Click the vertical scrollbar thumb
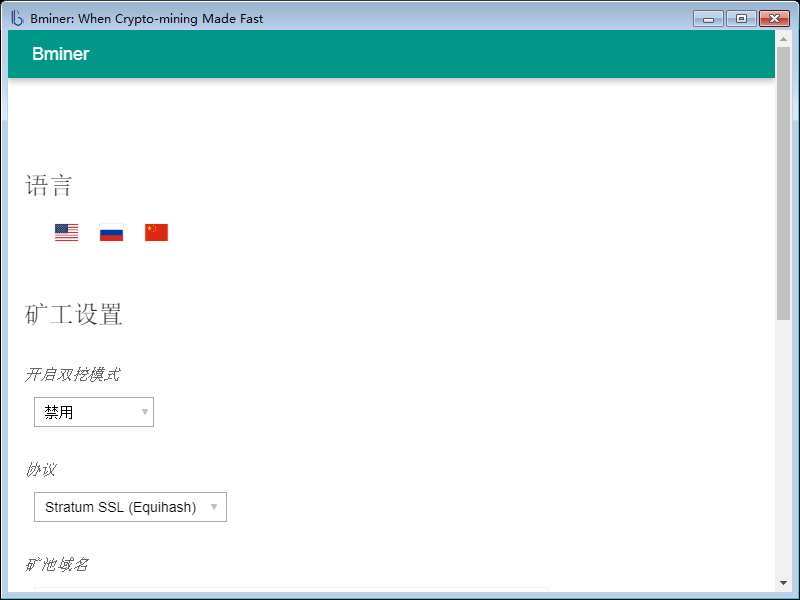This screenshot has height=600, width=800. click(x=783, y=184)
